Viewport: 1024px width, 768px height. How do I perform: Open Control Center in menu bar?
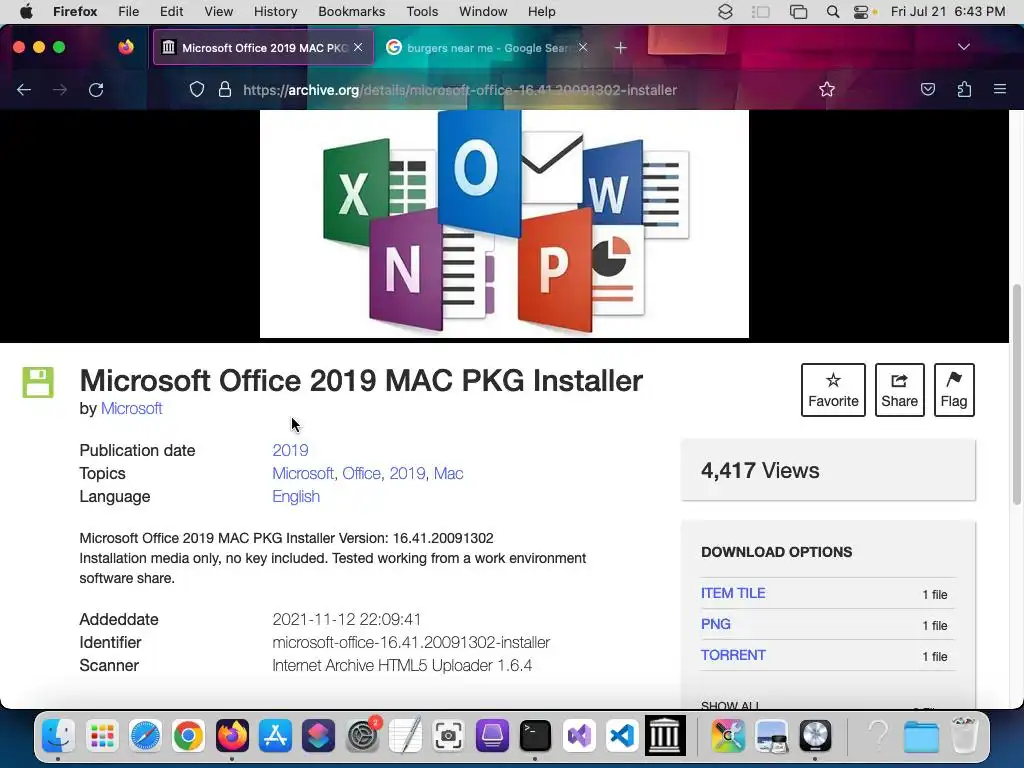pyautogui.click(x=861, y=11)
